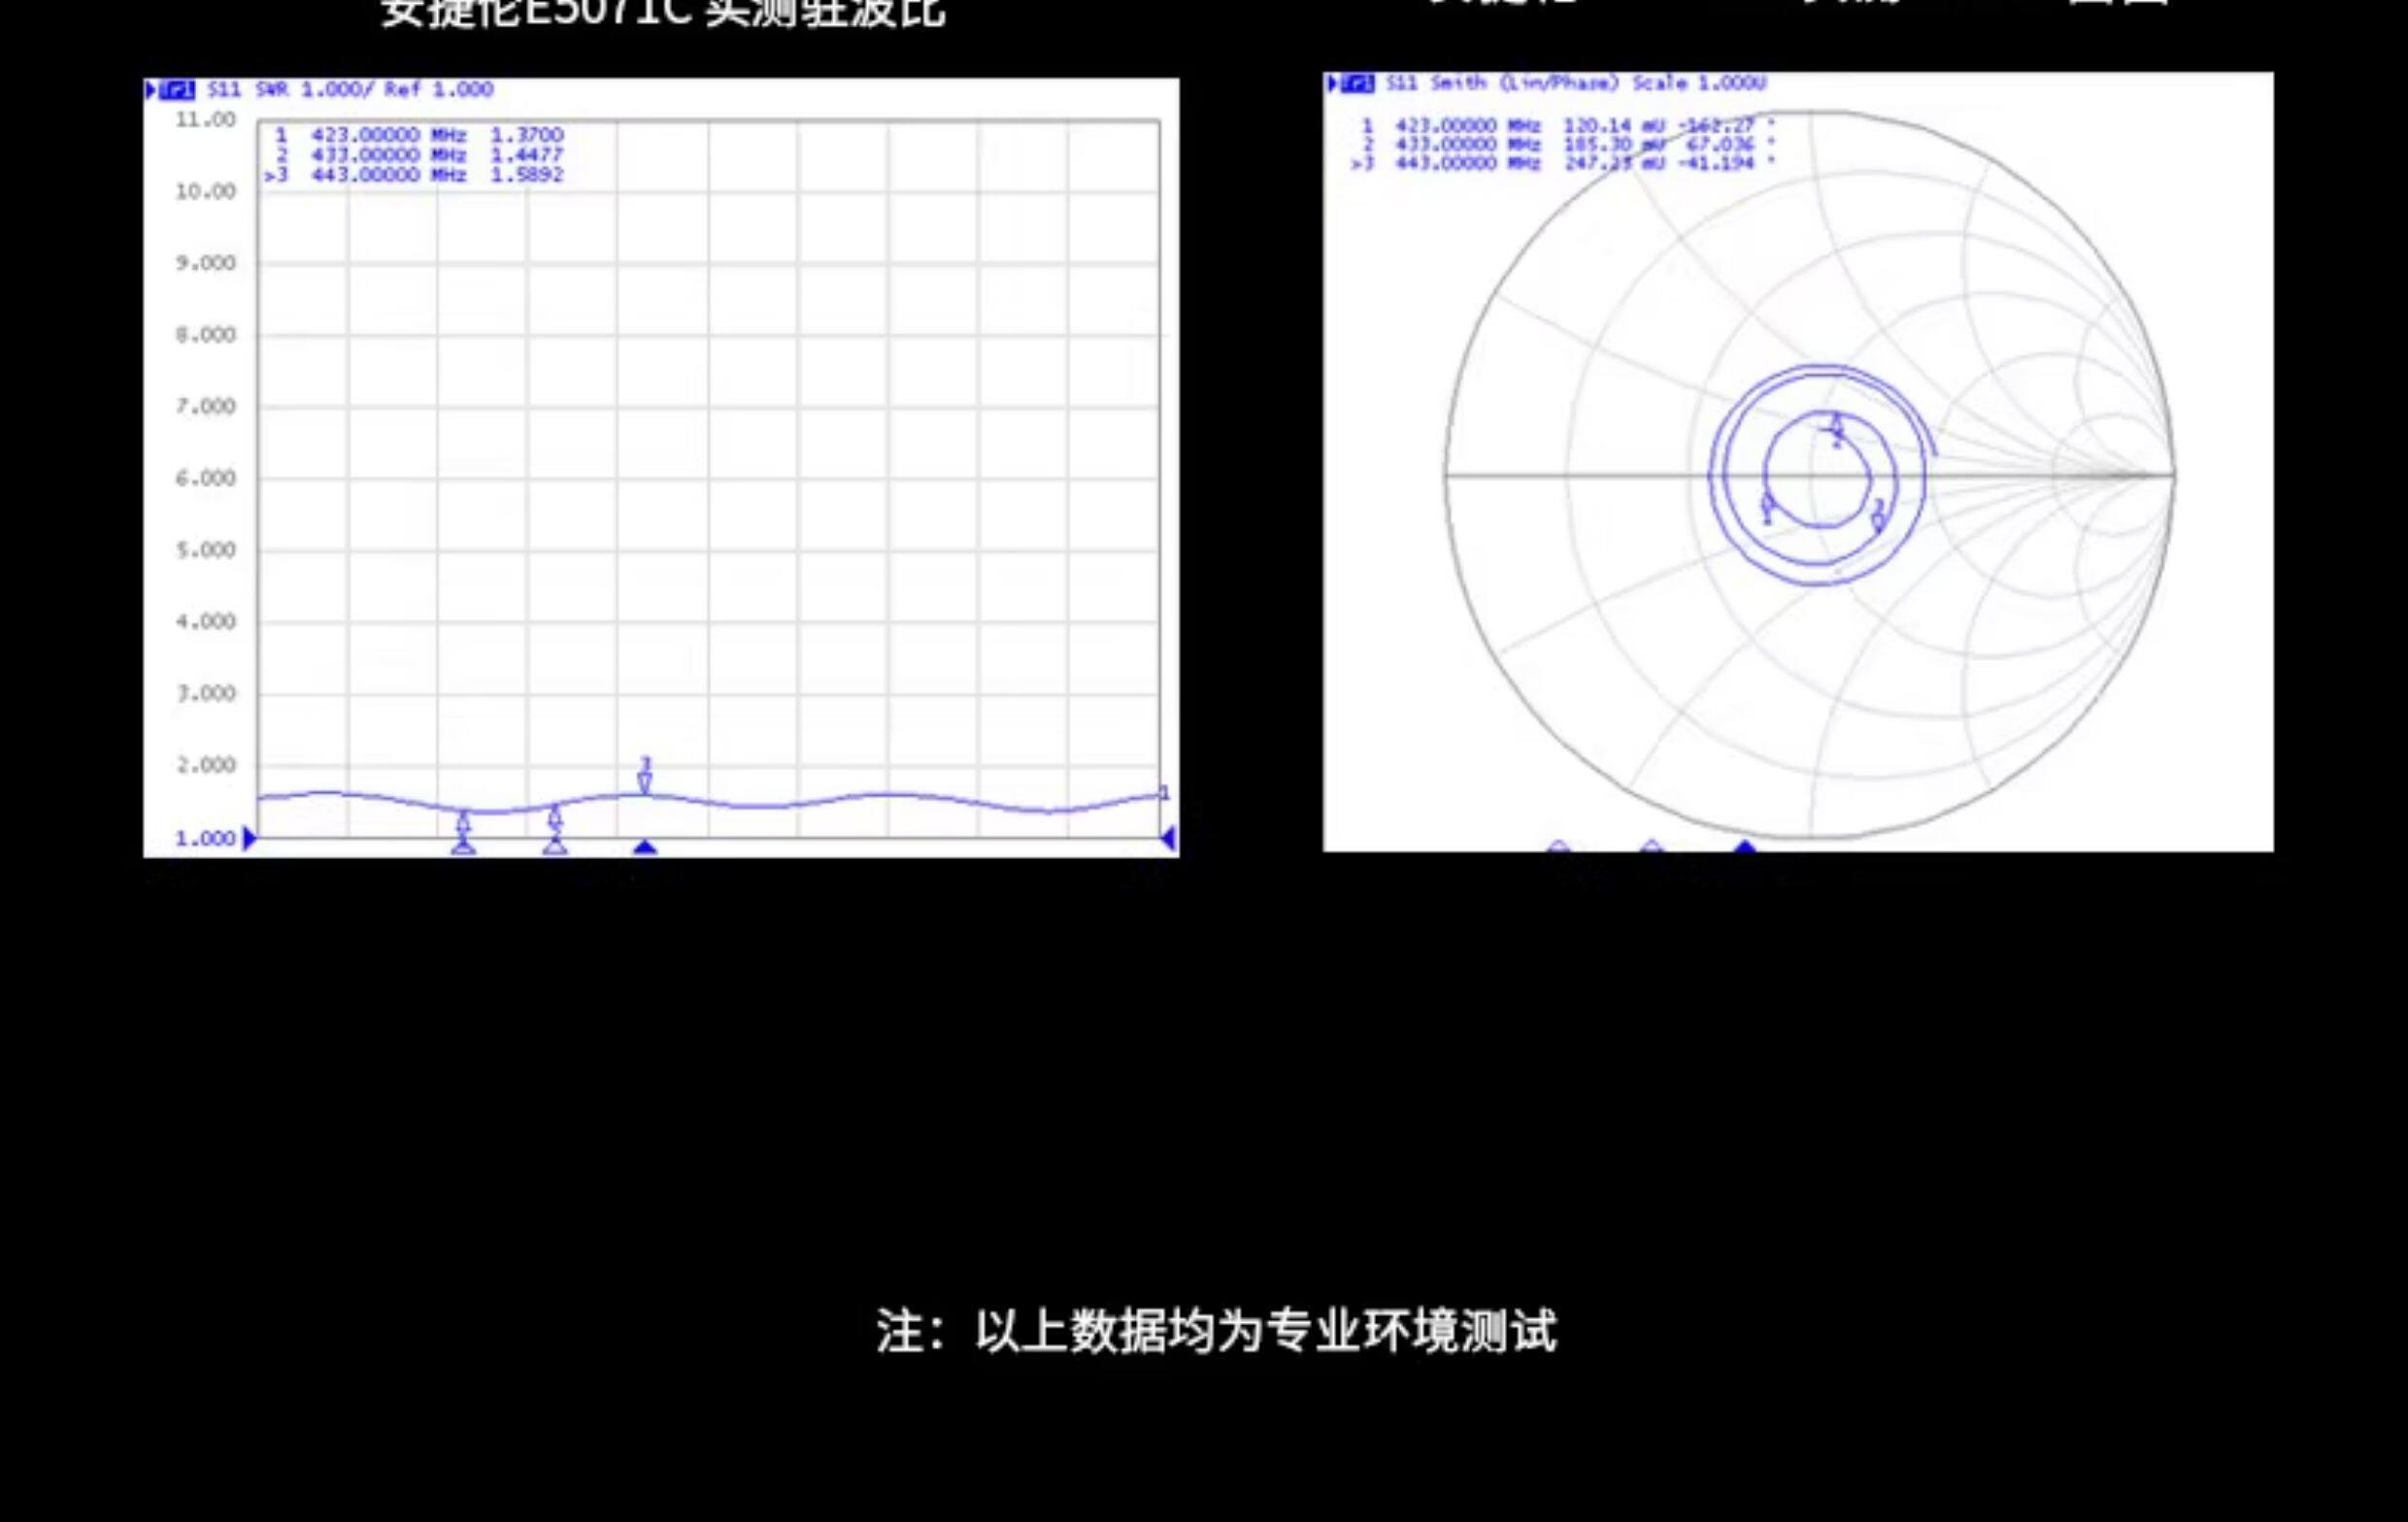Click the solid active marker triangle below SWR axis
This screenshot has width=2408, height=1522.
(645, 848)
